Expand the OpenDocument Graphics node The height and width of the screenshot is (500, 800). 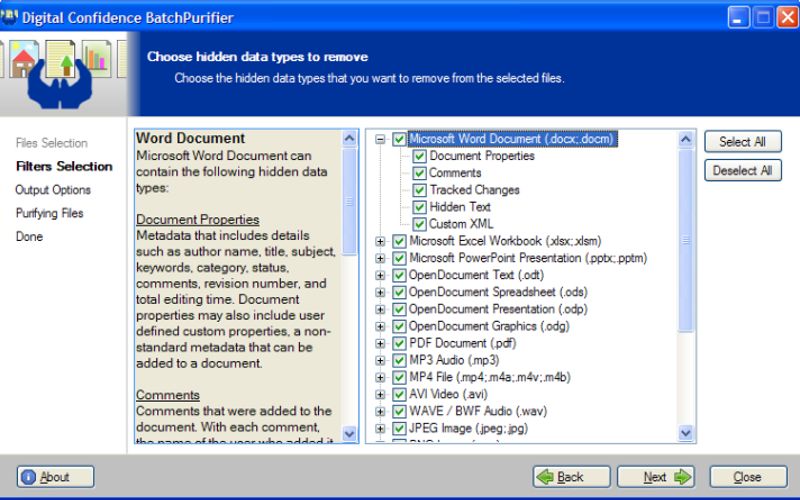380,327
